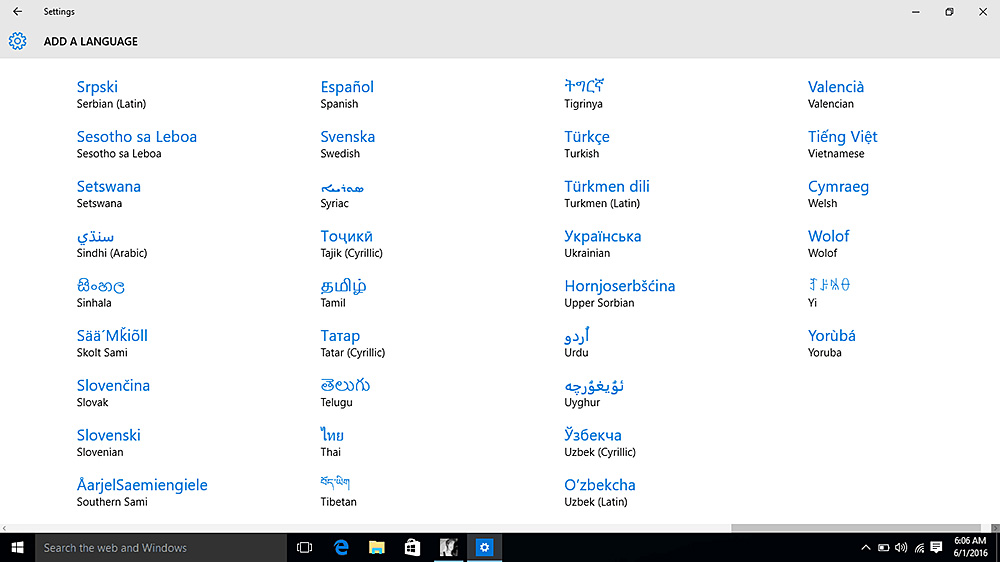This screenshot has width=1000, height=562.
Task: Select the Syriac language
Action: coord(342,193)
